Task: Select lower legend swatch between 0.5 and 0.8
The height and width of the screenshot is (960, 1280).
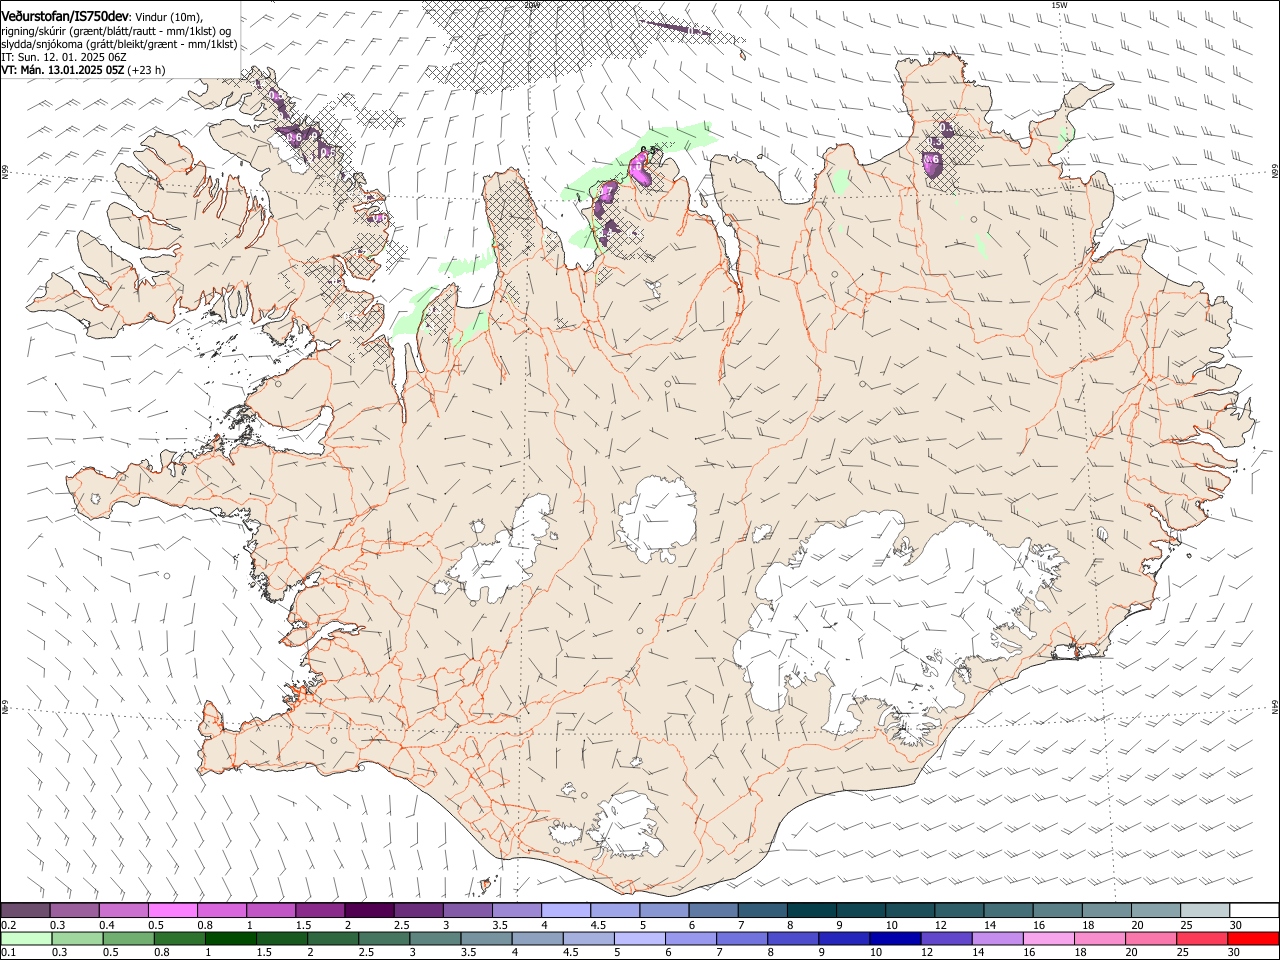Action: (130, 938)
